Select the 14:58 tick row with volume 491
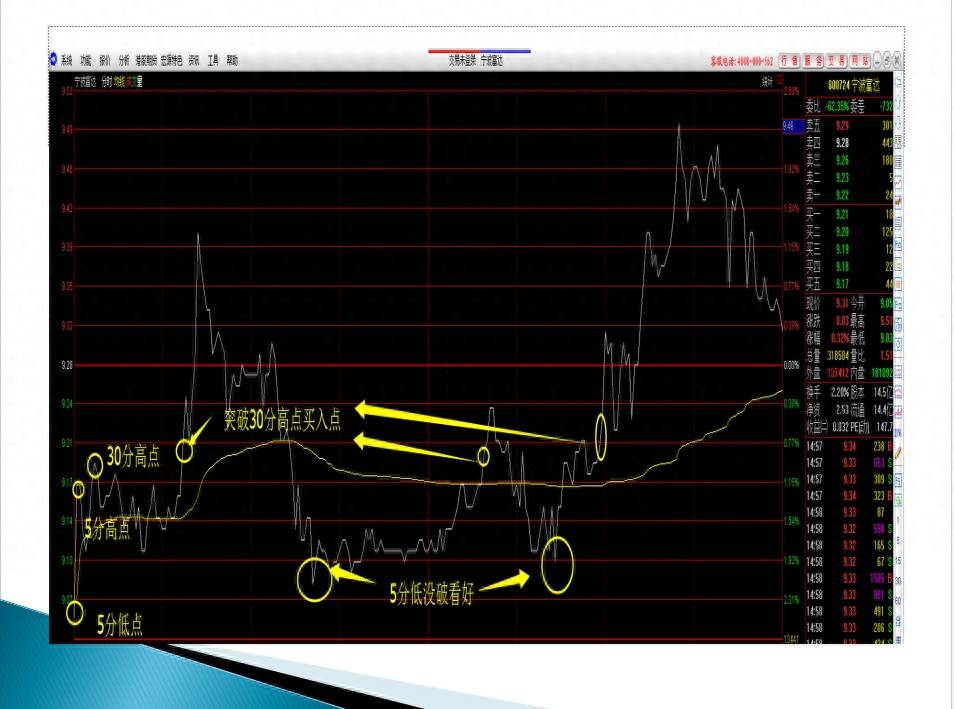The width and height of the screenshot is (954, 709). click(849, 612)
